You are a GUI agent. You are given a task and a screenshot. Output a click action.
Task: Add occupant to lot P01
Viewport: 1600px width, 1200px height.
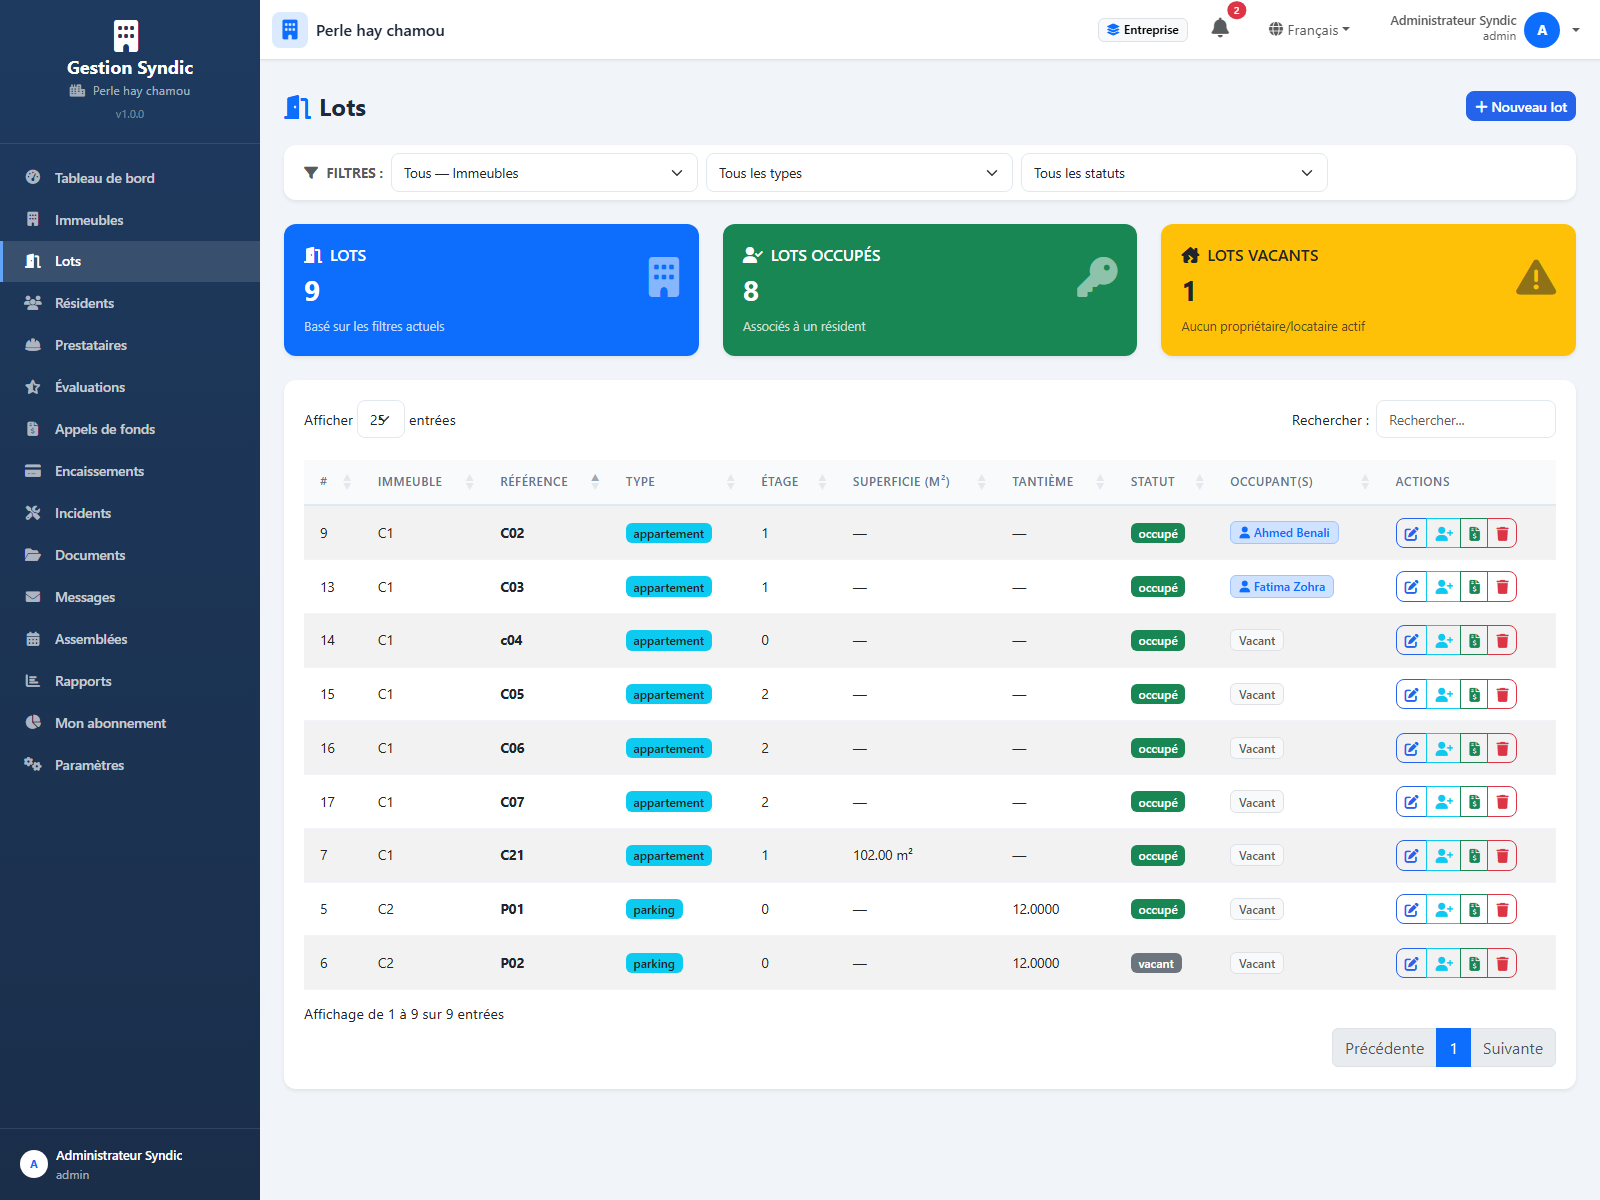(x=1443, y=909)
